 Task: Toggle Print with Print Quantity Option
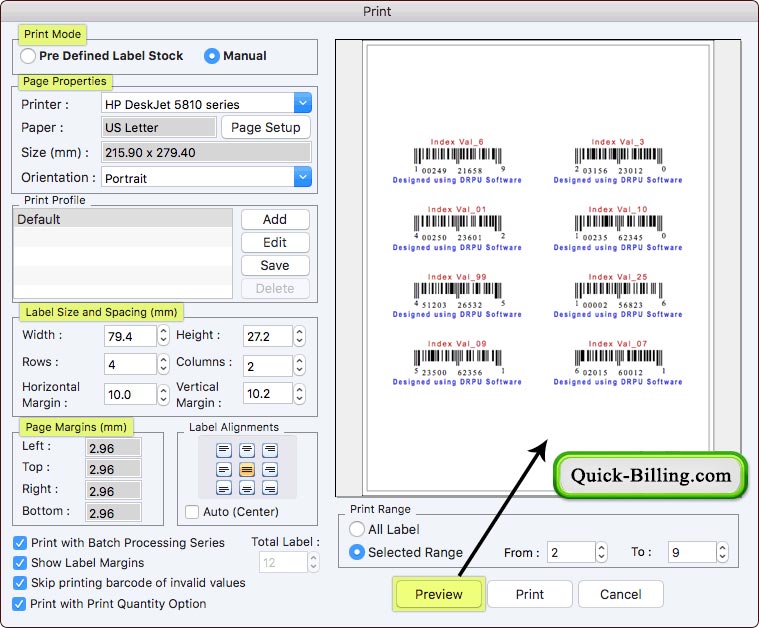19,604
